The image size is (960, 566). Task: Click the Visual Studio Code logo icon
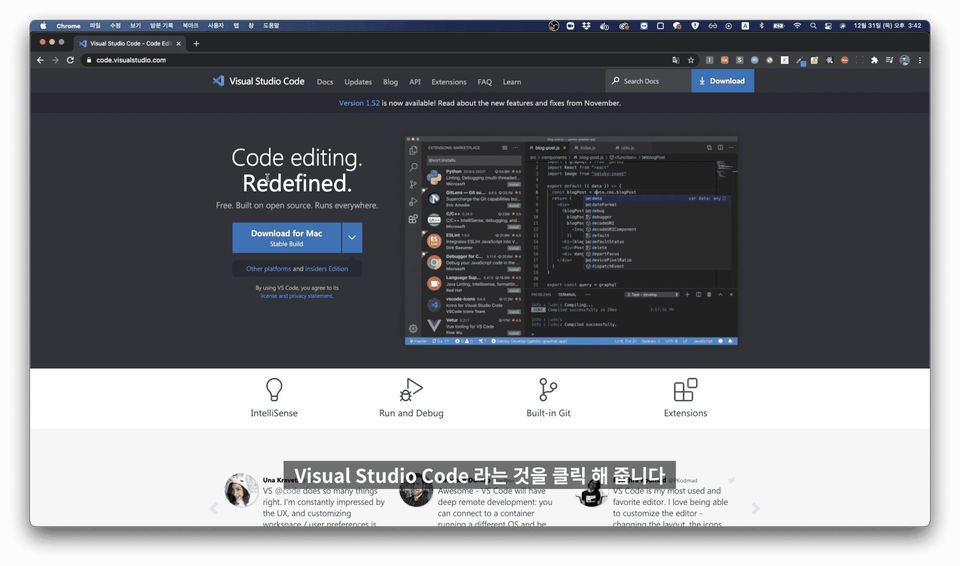[x=218, y=81]
